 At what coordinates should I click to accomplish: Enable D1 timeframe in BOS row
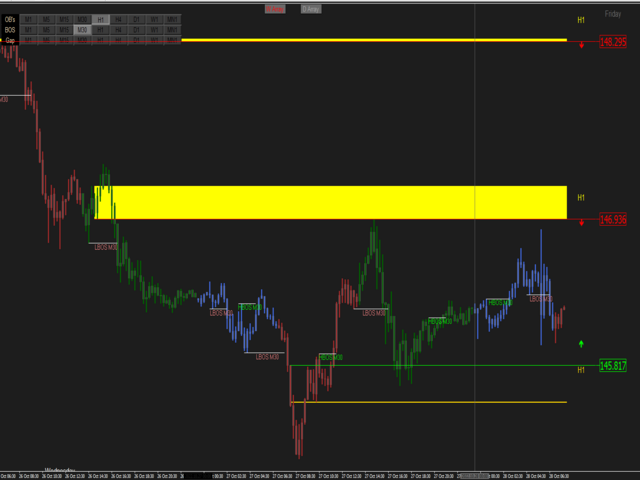(136, 30)
